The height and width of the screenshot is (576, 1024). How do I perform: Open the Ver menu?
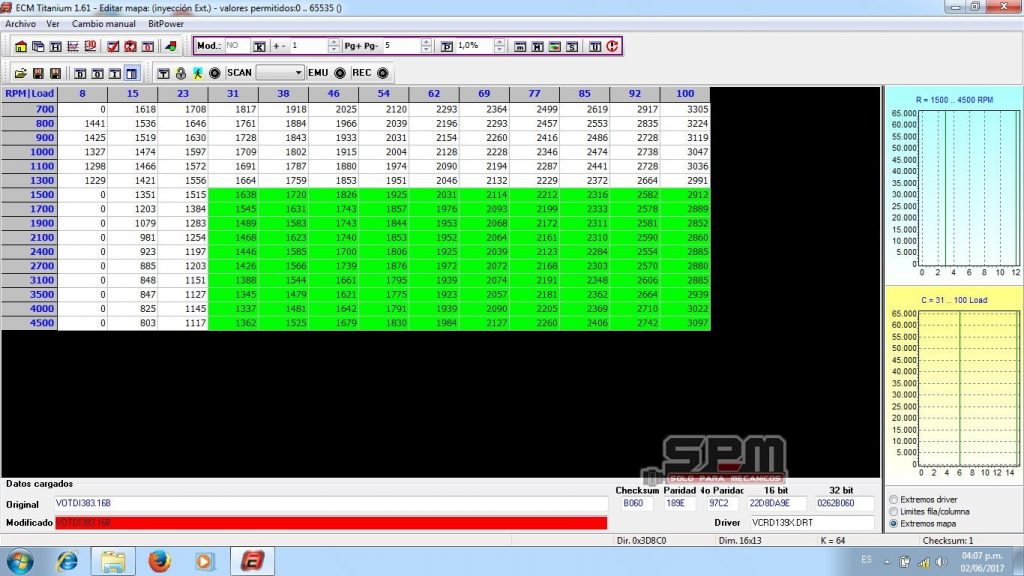pos(53,24)
